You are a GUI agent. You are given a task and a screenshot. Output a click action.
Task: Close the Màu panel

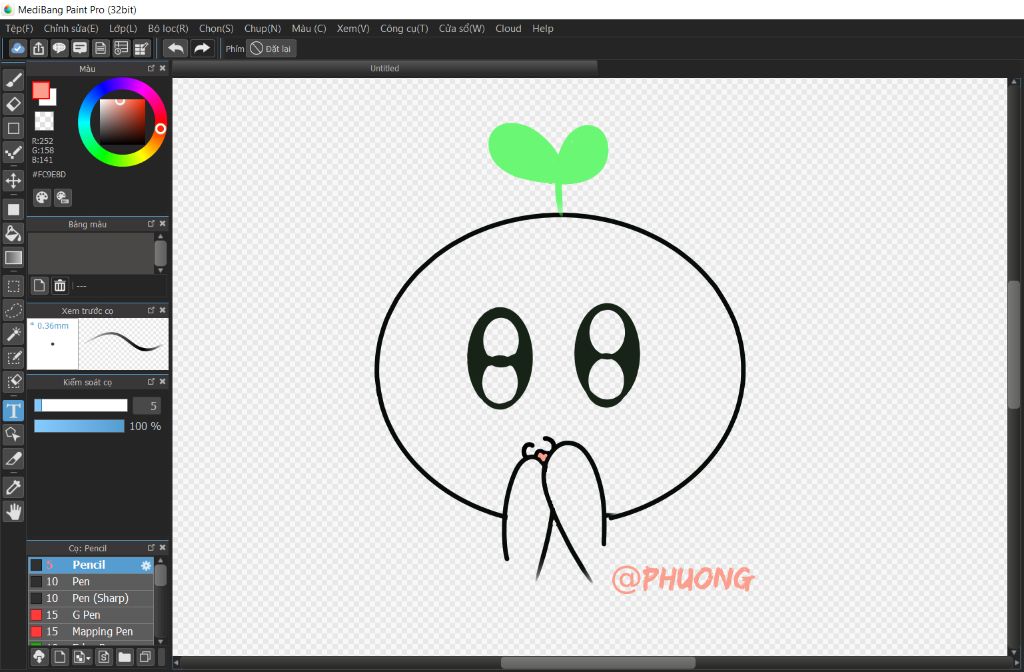pyautogui.click(x=163, y=68)
